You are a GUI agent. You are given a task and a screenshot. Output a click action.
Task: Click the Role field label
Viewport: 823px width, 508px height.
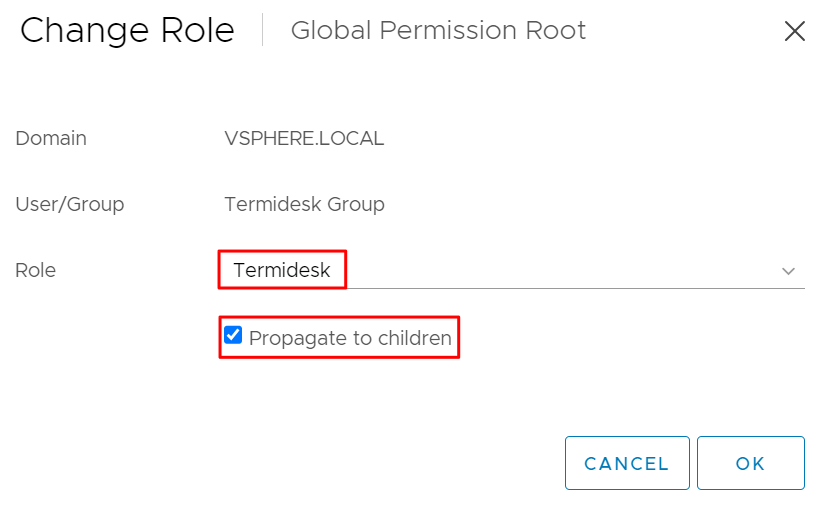pyautogui.click(x=36, y=270)
